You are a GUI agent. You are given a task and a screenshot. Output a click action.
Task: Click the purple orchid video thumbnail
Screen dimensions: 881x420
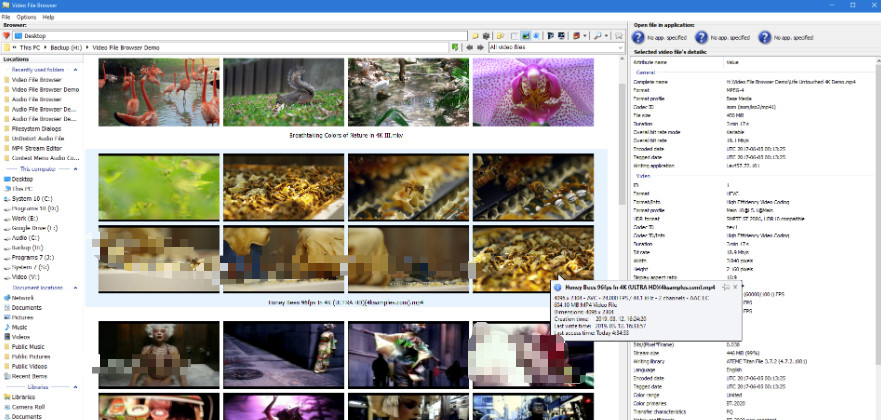(x=533, y=92)
